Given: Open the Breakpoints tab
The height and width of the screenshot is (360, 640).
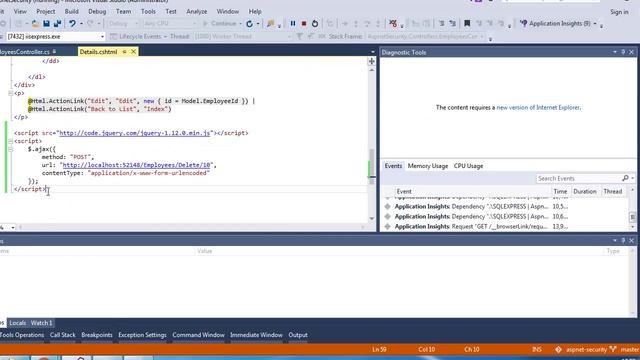Looking at the screenshot, I should click(97, 335).
